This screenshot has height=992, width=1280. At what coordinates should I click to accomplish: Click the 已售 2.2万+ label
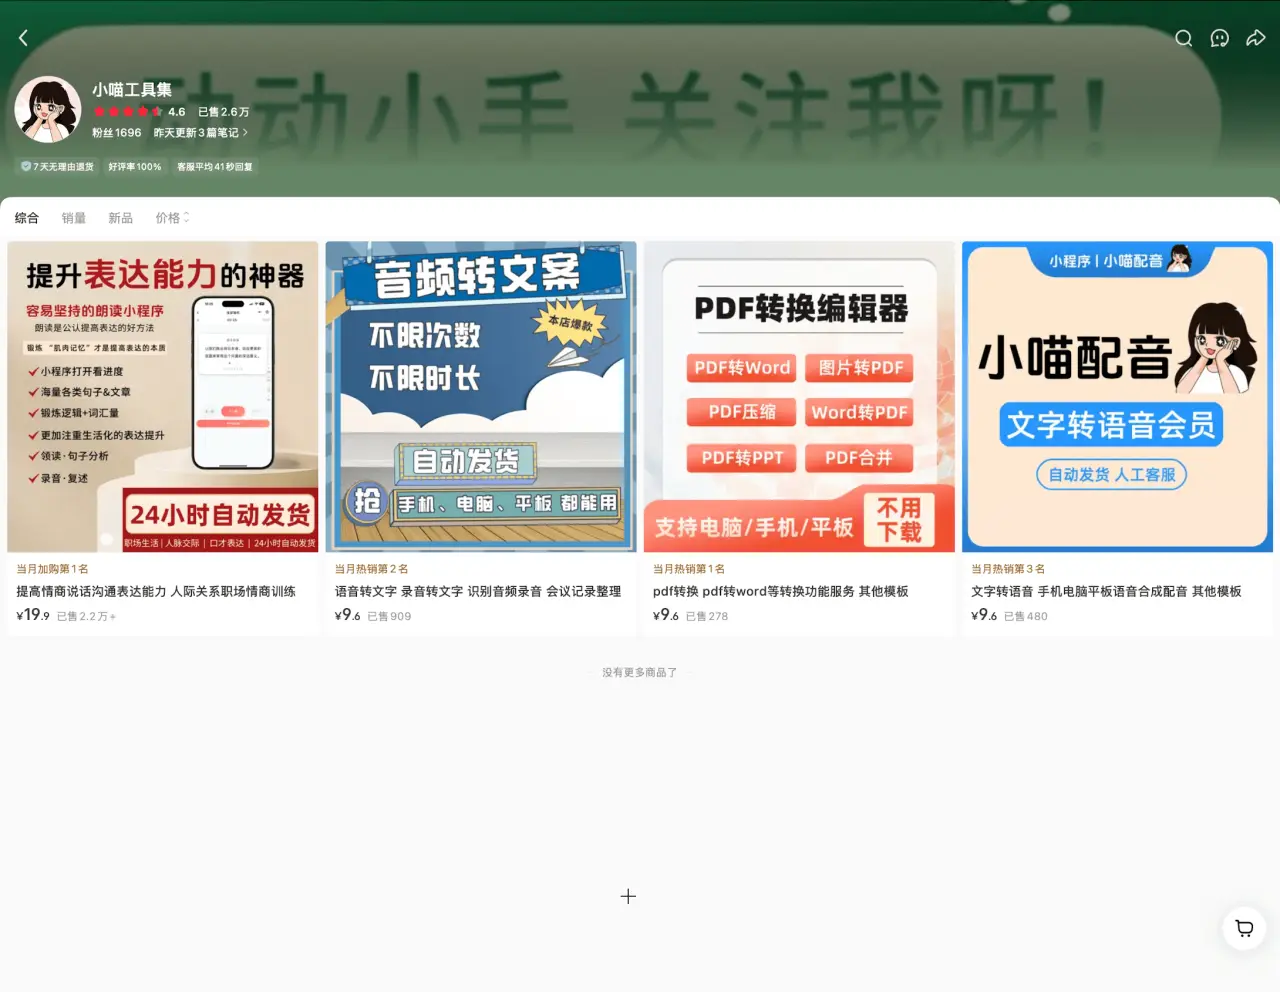point(86,616)
